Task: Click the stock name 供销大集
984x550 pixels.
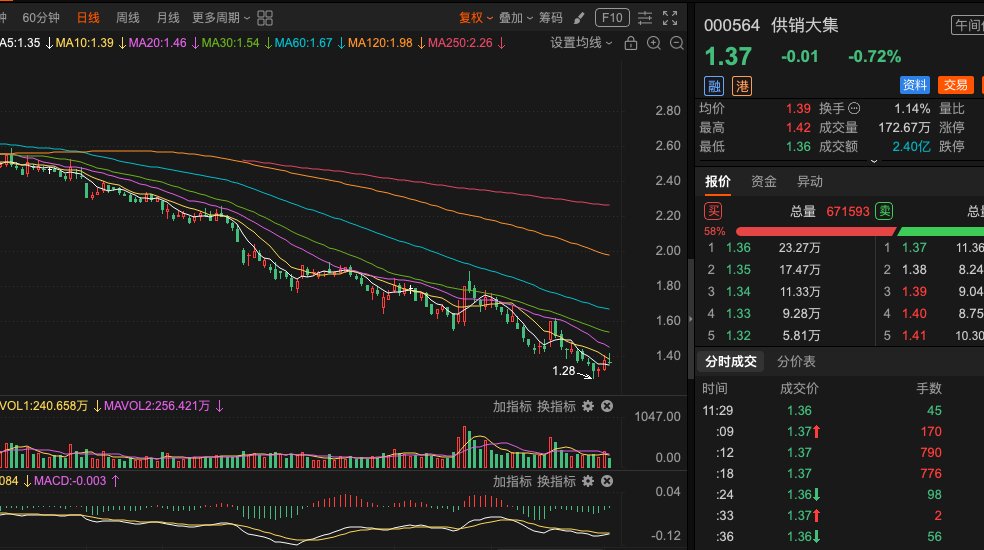Action: coord(805,25)
